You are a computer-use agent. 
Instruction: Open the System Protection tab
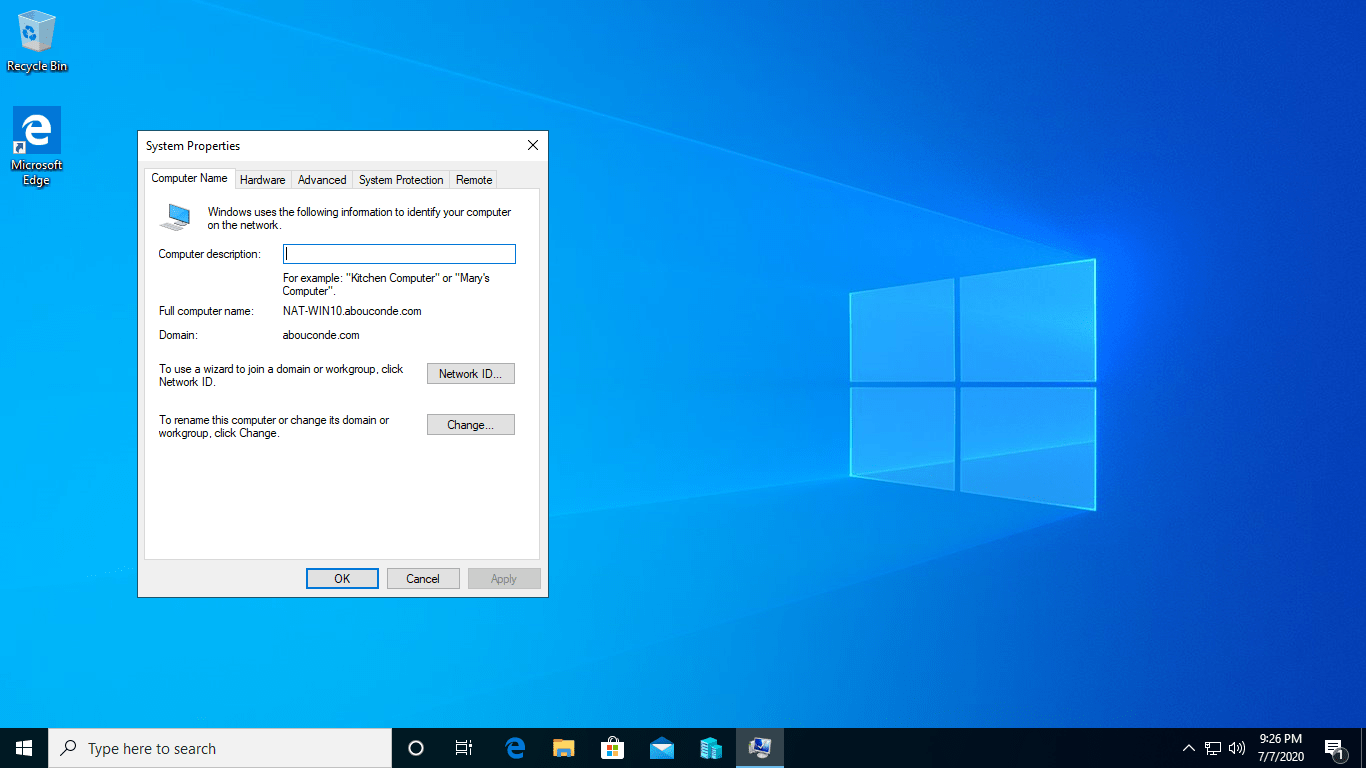coord(400,179)
